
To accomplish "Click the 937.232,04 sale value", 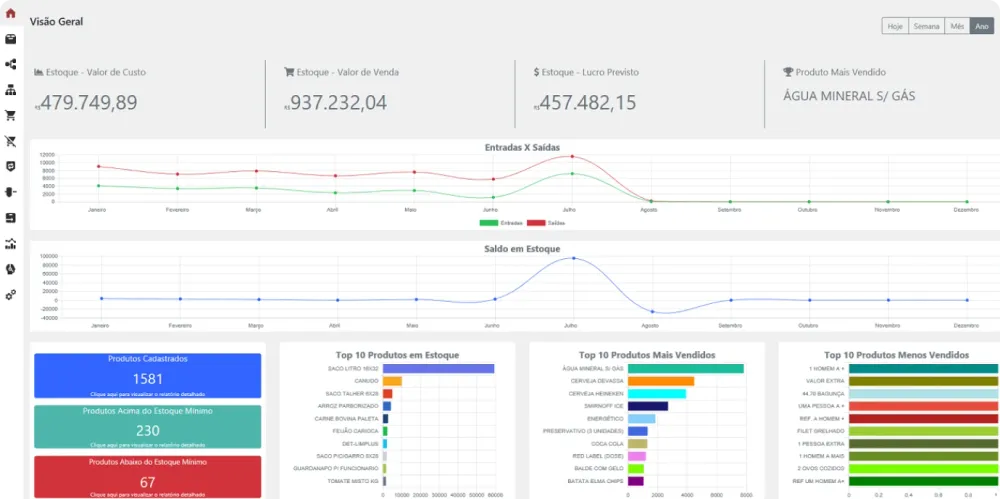I will [339, 103].
